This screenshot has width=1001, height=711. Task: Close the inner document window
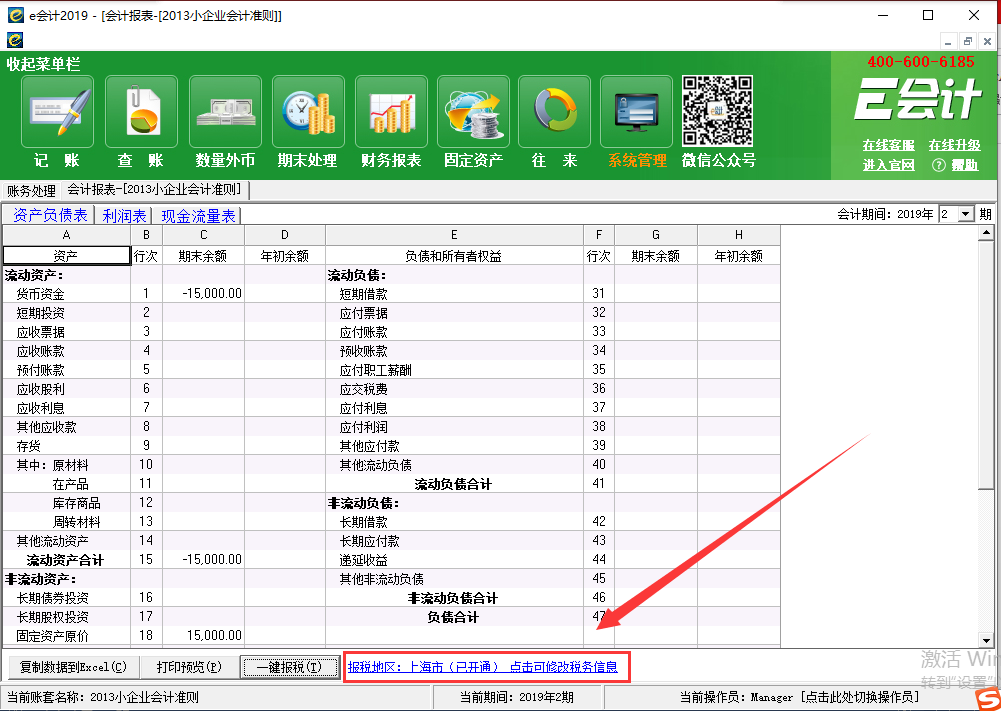pyautogui.click(x=987, y=41)
